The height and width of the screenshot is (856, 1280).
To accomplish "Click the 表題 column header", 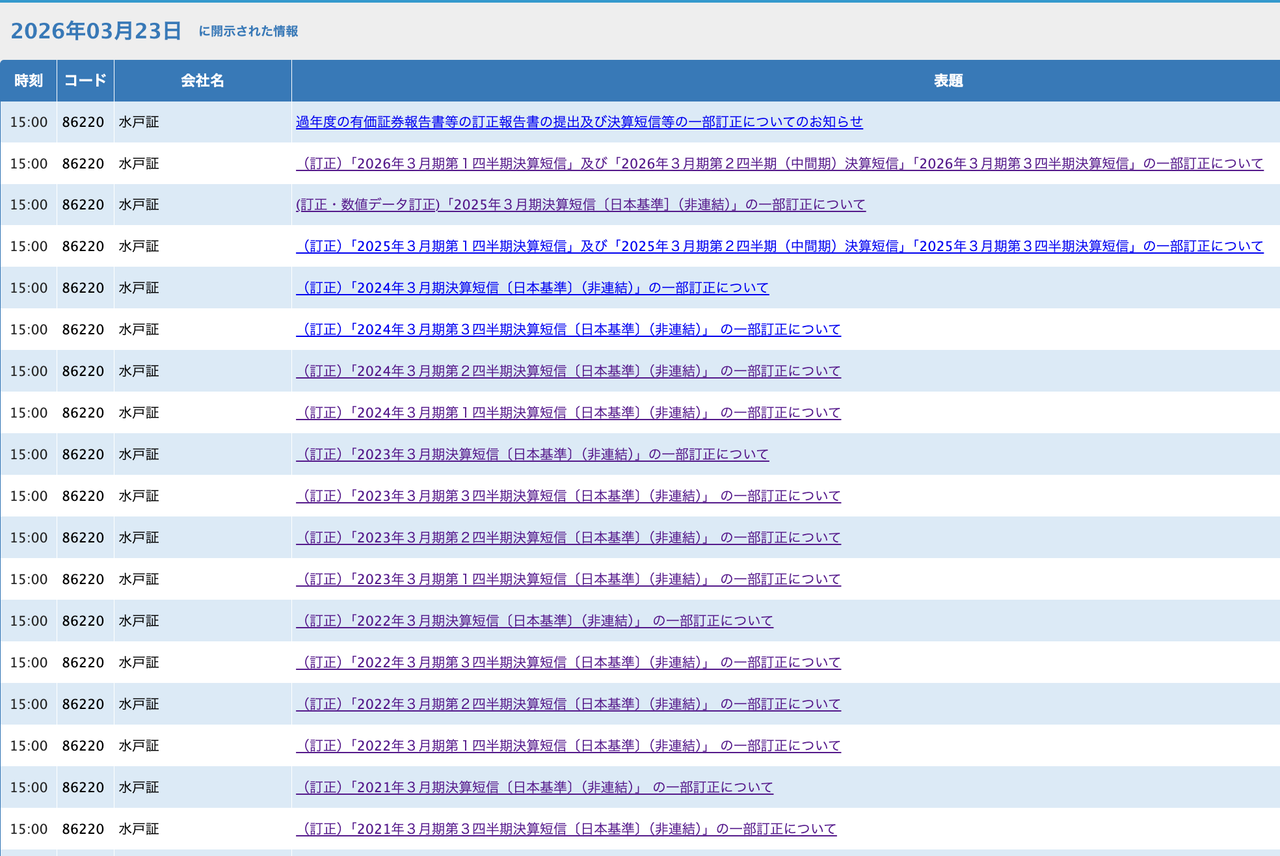I will [948, 81].
